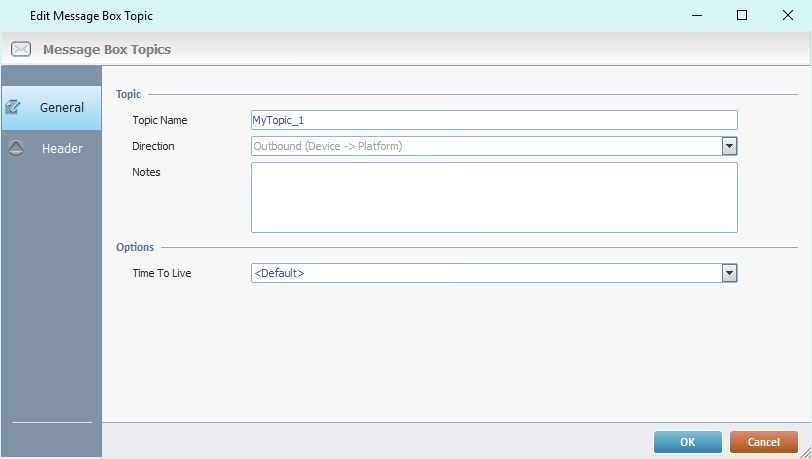Close the Edit Message Box Topic dialog

point(787,16)
